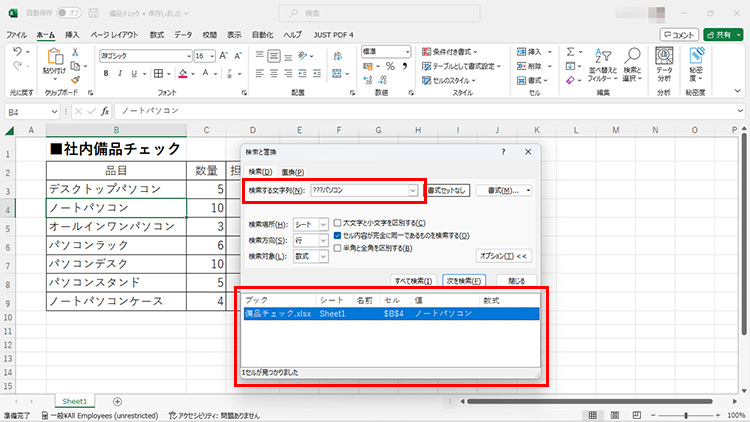Open the 挿入 (Insert) ribbon tab
This screenshot has height=422, width=750.
click(x=72, y=34)
